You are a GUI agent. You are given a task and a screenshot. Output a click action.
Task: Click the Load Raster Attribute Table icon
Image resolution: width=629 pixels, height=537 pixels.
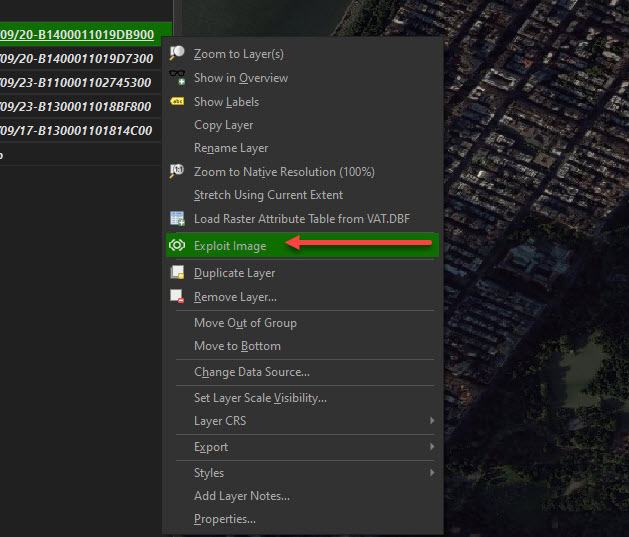pos(177,219)
